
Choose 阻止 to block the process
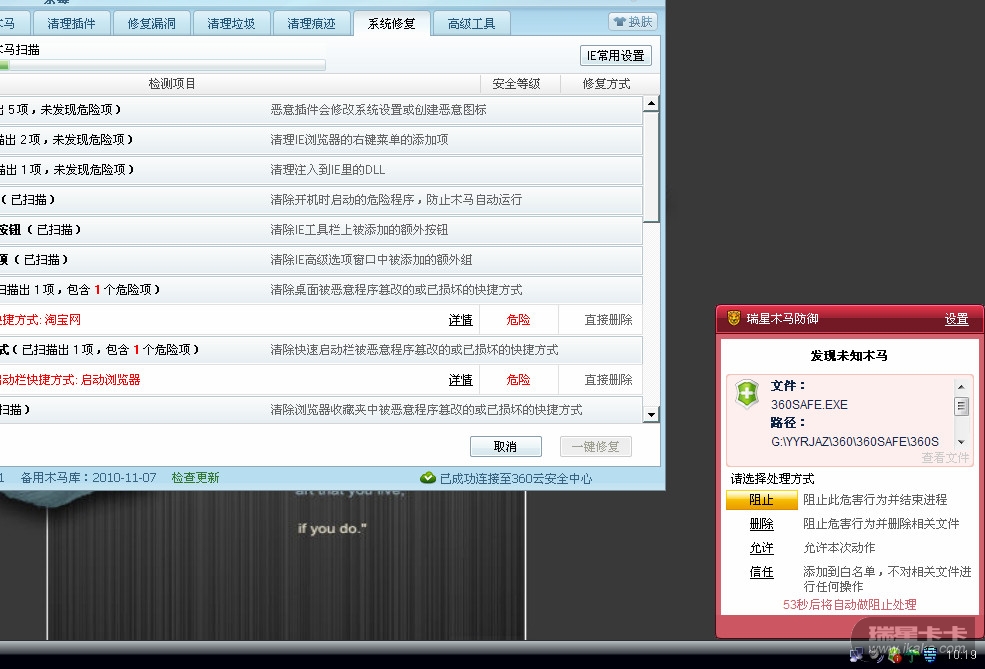click(x=761, y=499)
